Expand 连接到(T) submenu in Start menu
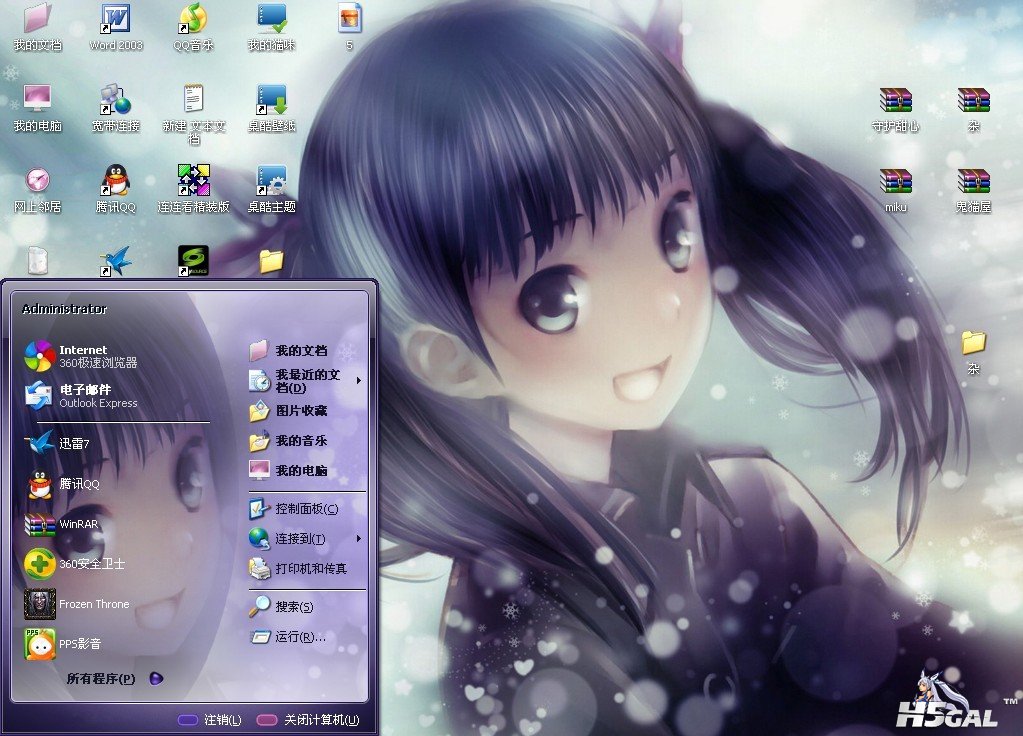1023x736 pixels. pos(358,539)
